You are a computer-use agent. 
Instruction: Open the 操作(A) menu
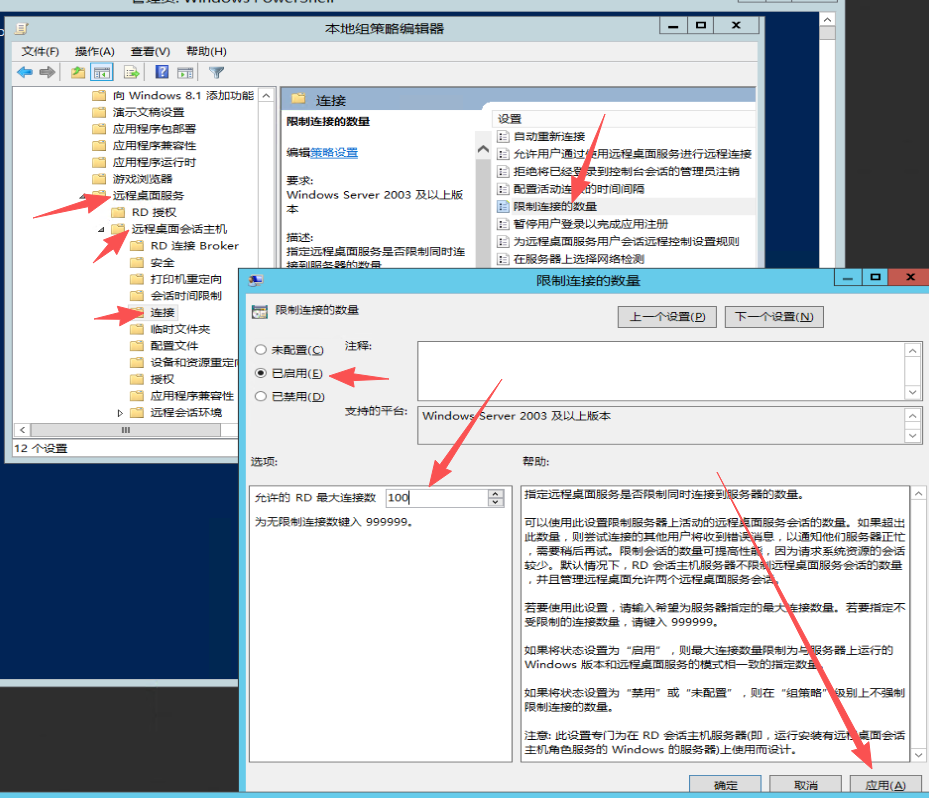point(95,51)
